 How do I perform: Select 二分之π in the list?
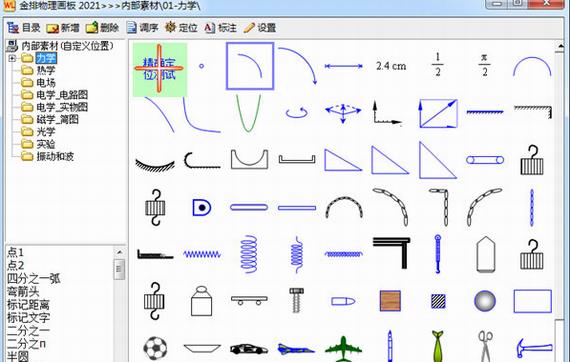pos(27,344)
